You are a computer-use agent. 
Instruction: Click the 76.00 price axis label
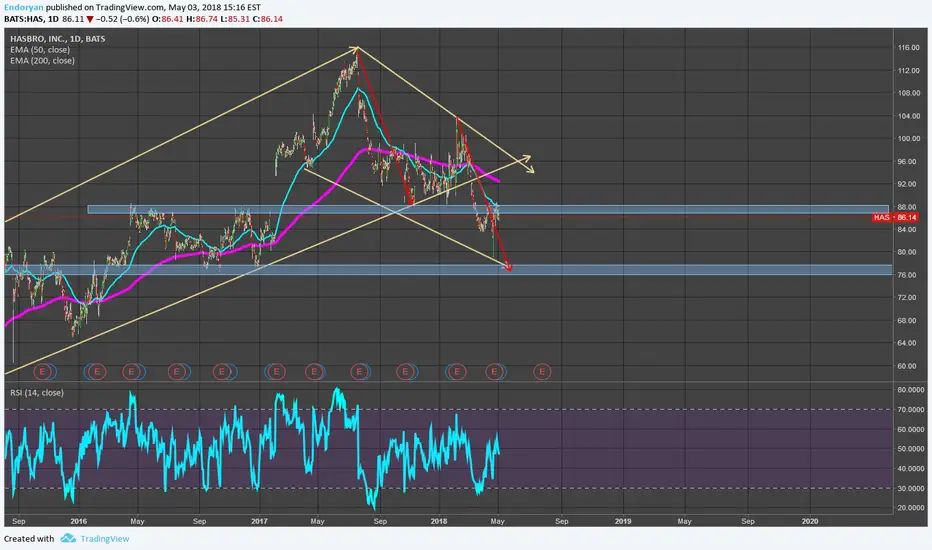[906, 275]
